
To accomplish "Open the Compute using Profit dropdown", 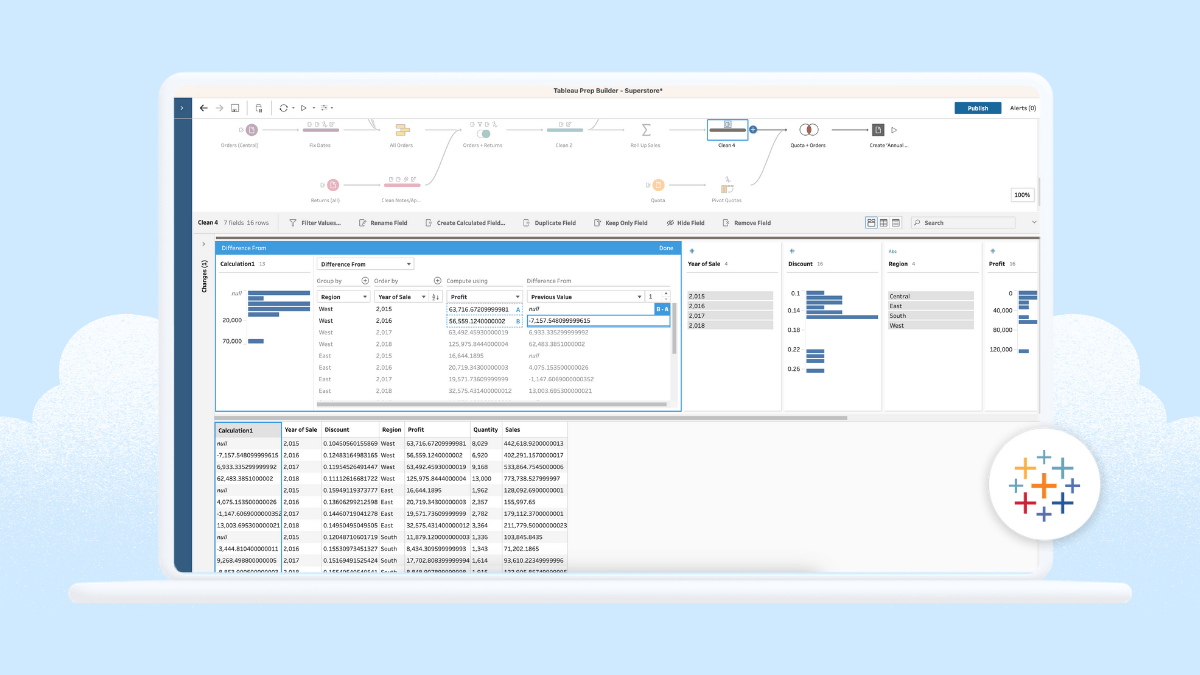I will (517, 296).
